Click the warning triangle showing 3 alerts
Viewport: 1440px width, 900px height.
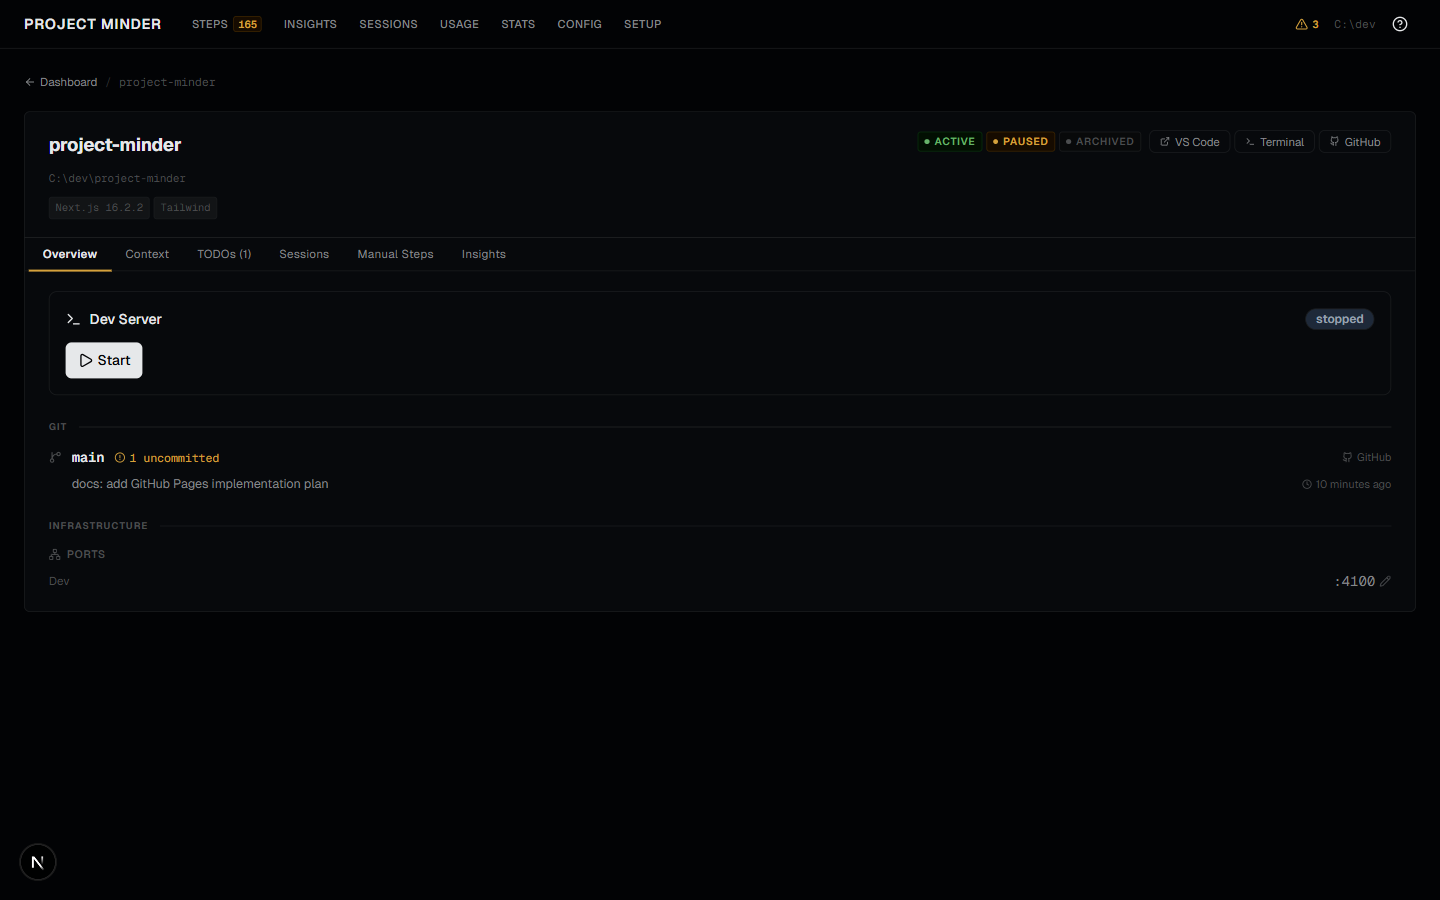pyautogui.click(x=1301, y=23)
